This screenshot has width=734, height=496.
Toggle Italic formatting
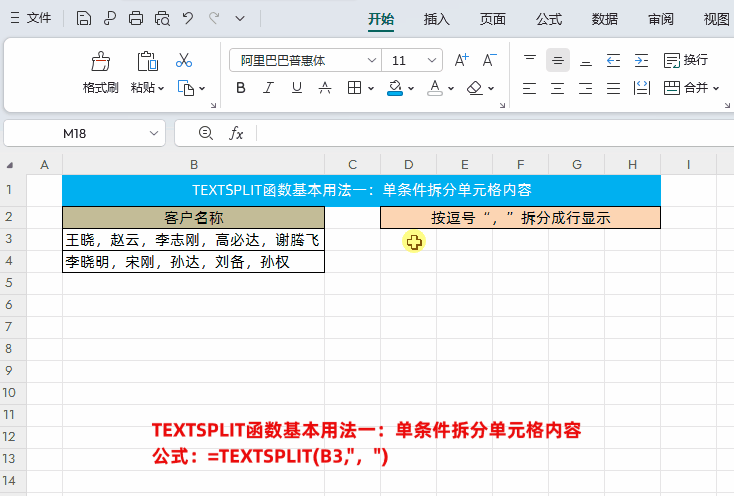(268, 88)
